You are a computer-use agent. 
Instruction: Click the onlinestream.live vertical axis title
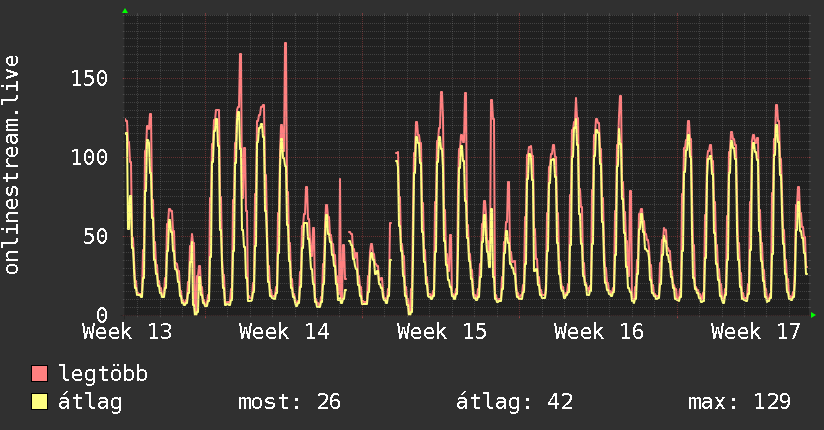[x=11, y=165]
